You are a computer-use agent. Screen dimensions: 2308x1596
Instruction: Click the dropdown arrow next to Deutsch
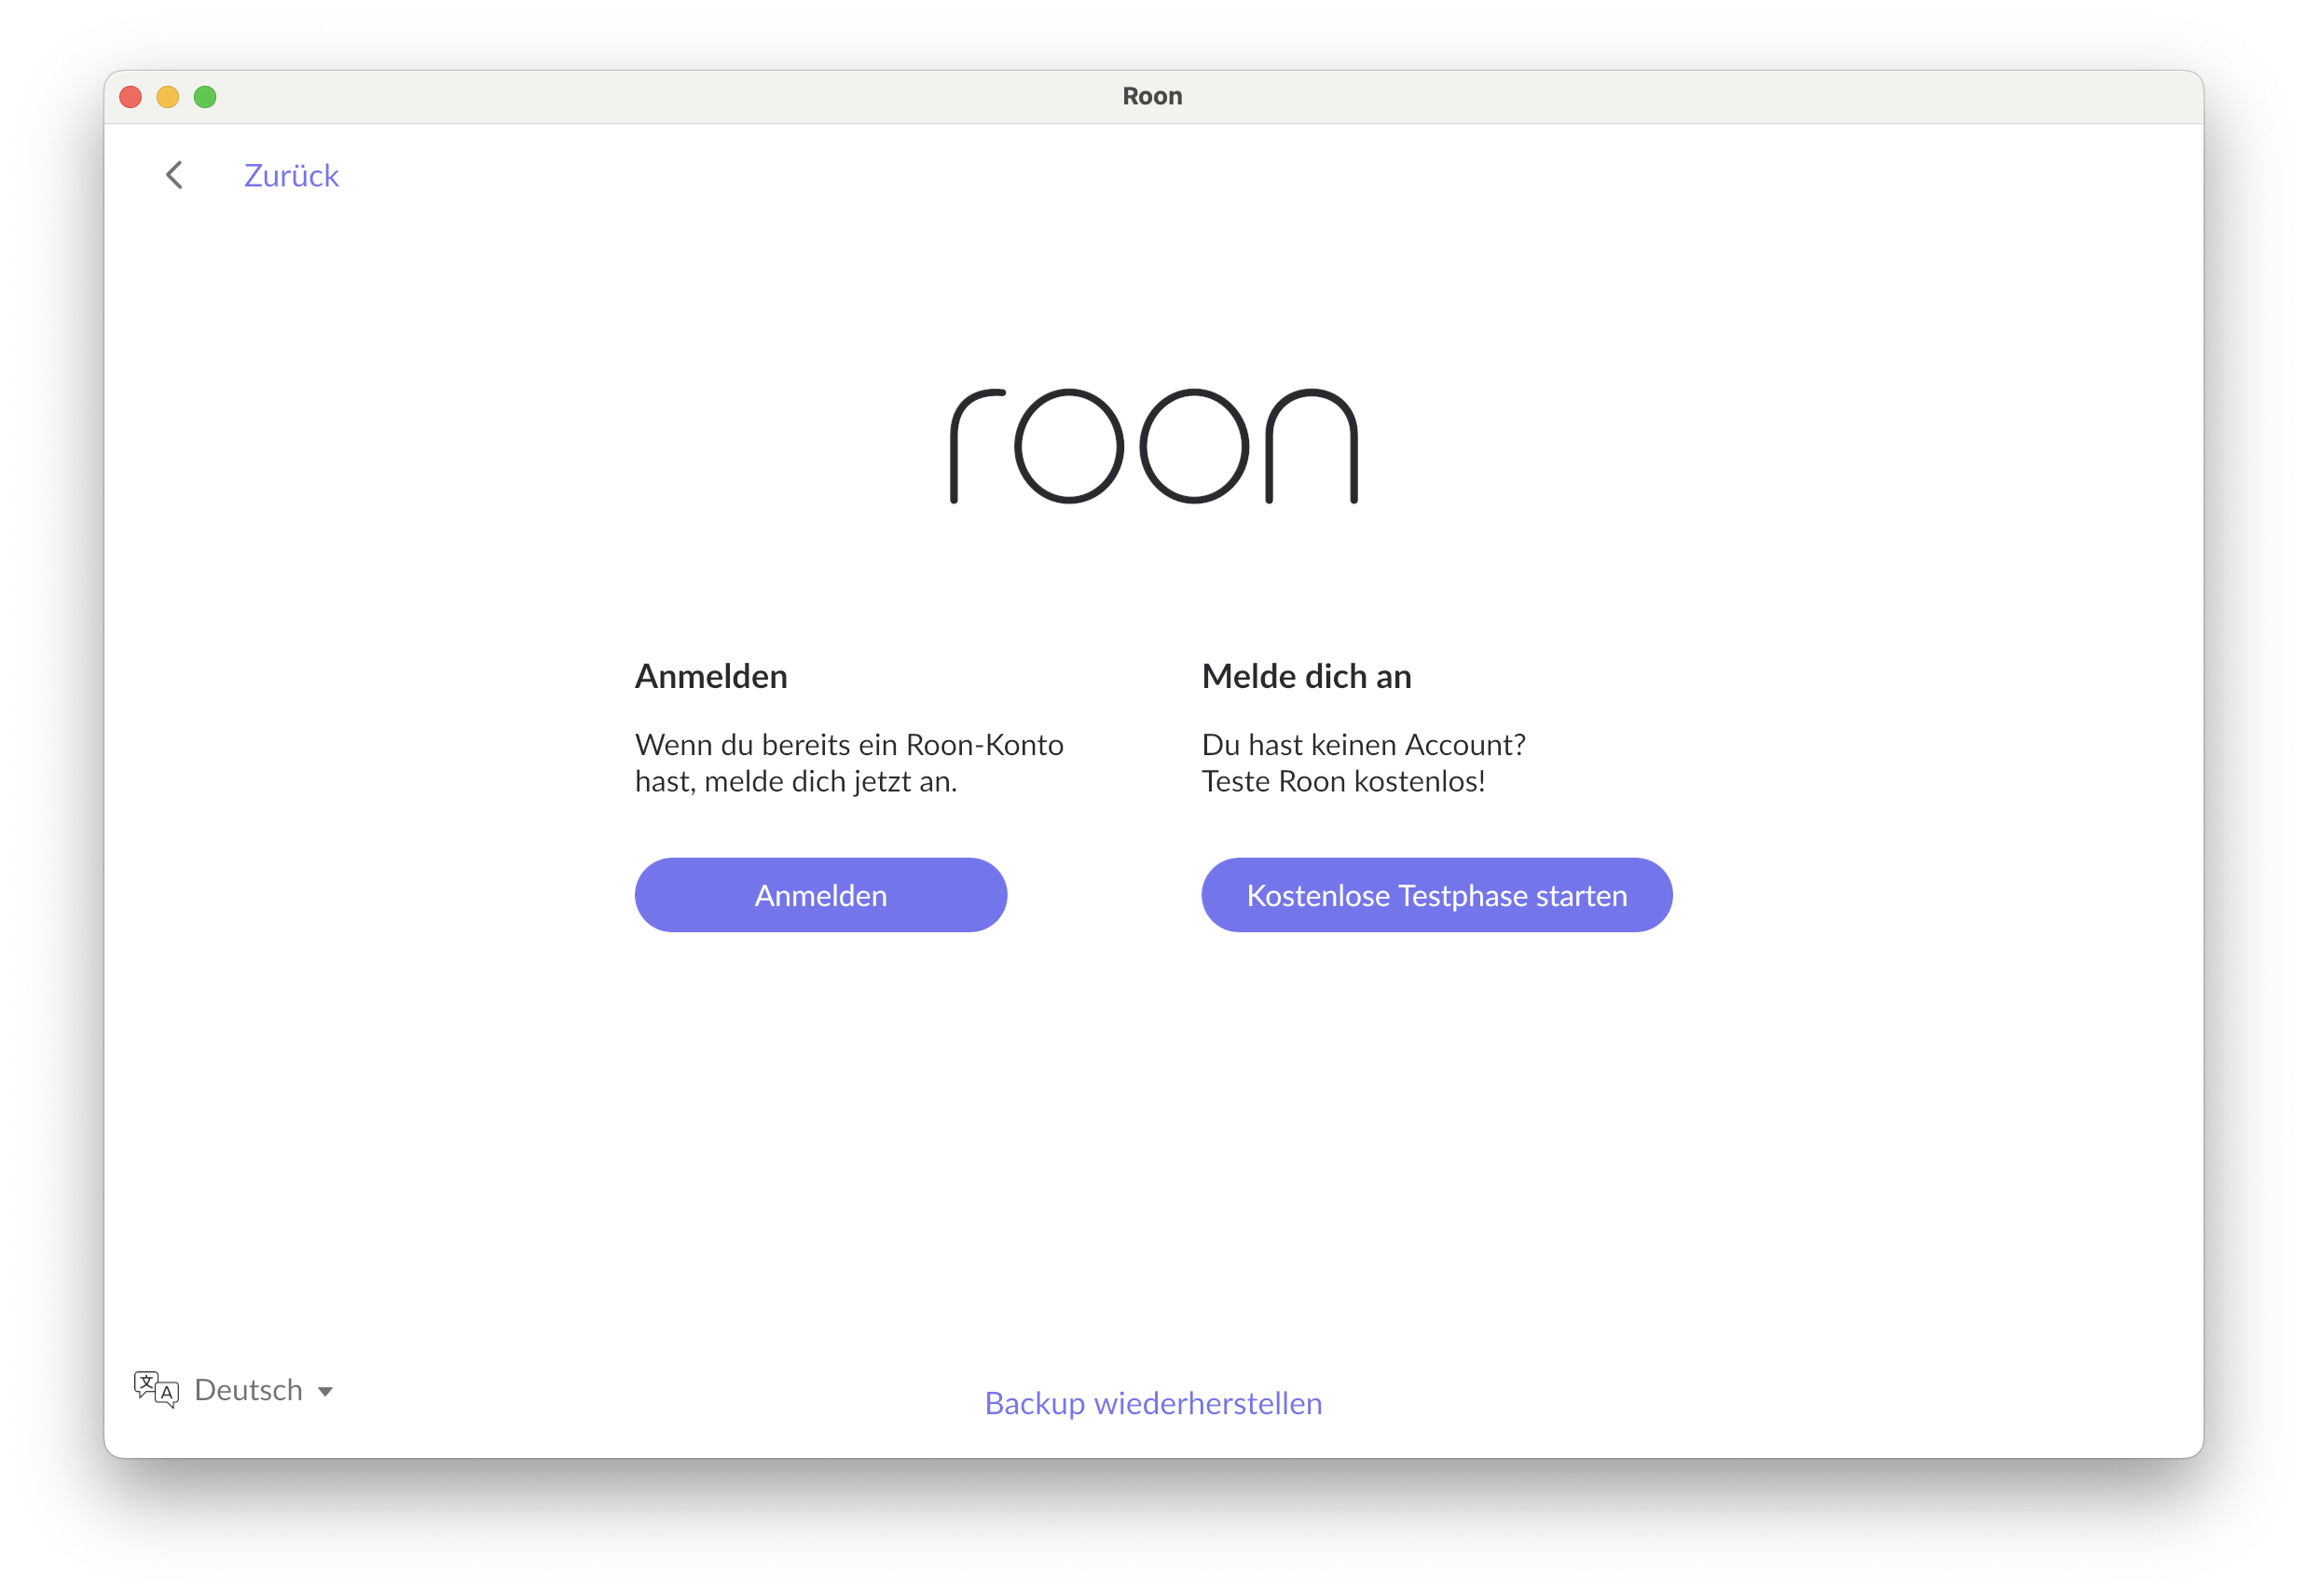point(325,1392)
